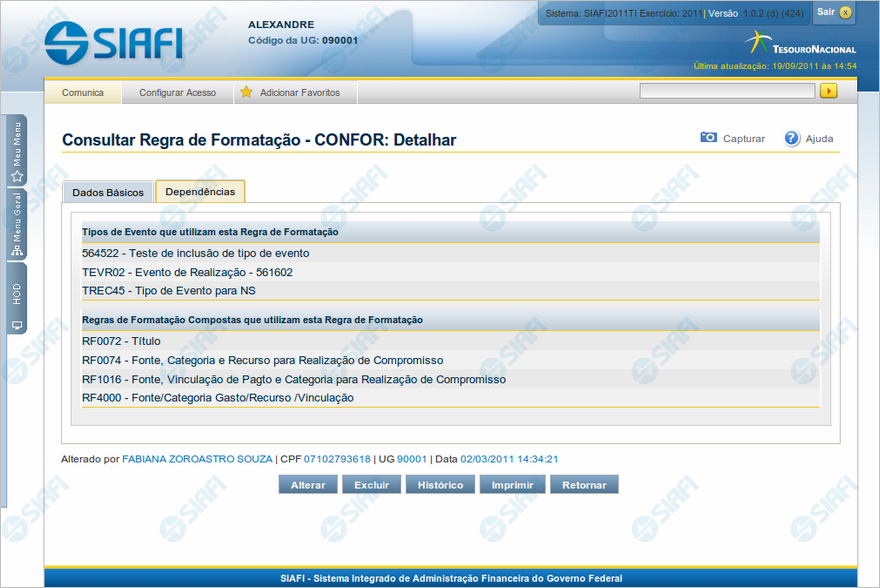Open Configurar Acesso menu item
This screenshot has width=880, height=588.
click(x=177, y=92)
